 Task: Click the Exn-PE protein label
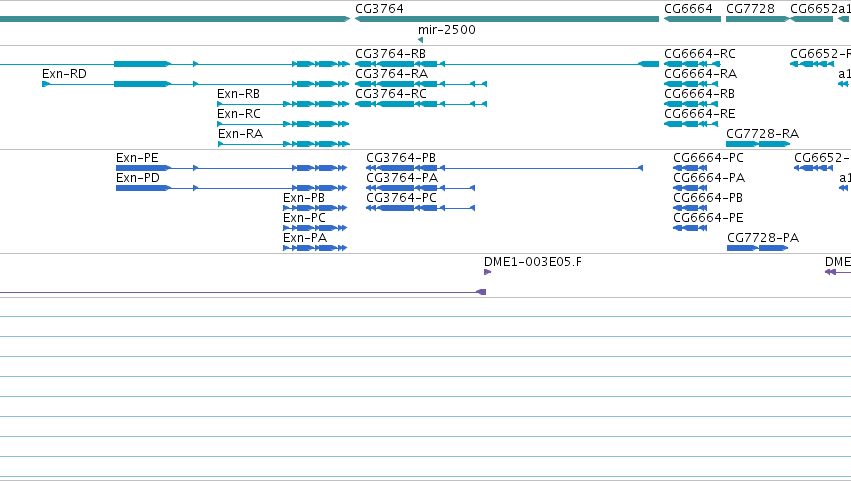[137, 158]
